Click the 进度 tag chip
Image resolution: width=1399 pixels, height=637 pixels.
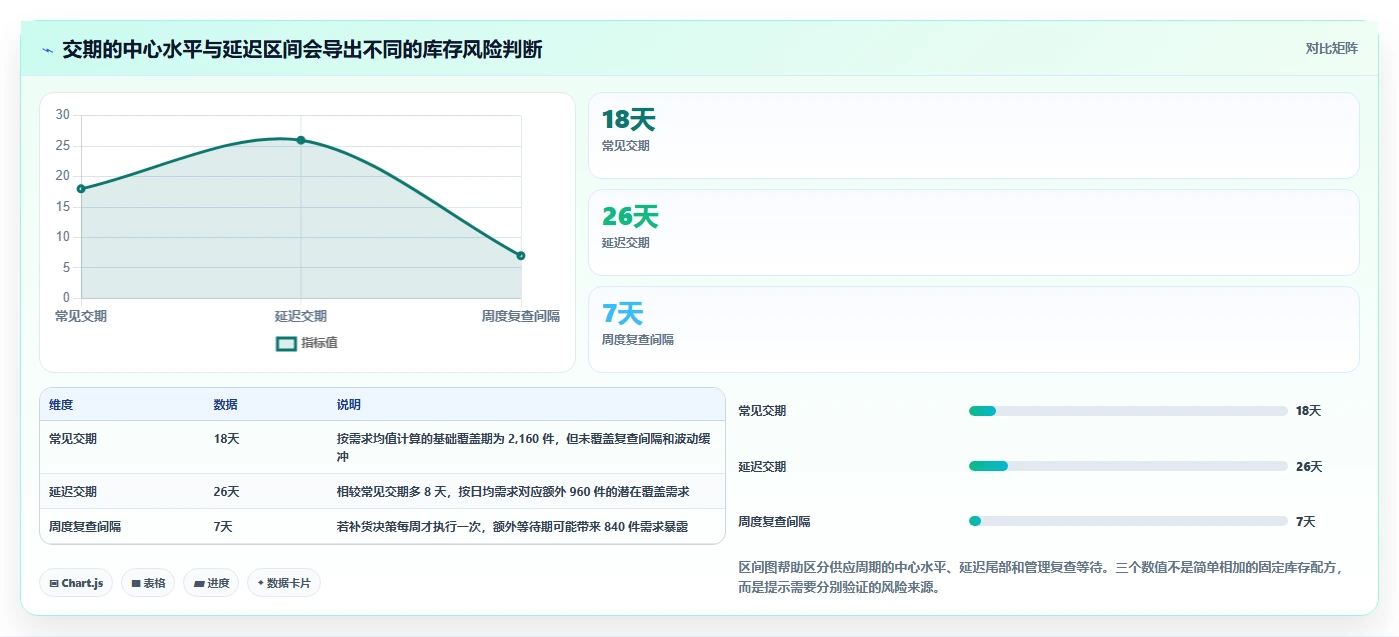point(211,583)
